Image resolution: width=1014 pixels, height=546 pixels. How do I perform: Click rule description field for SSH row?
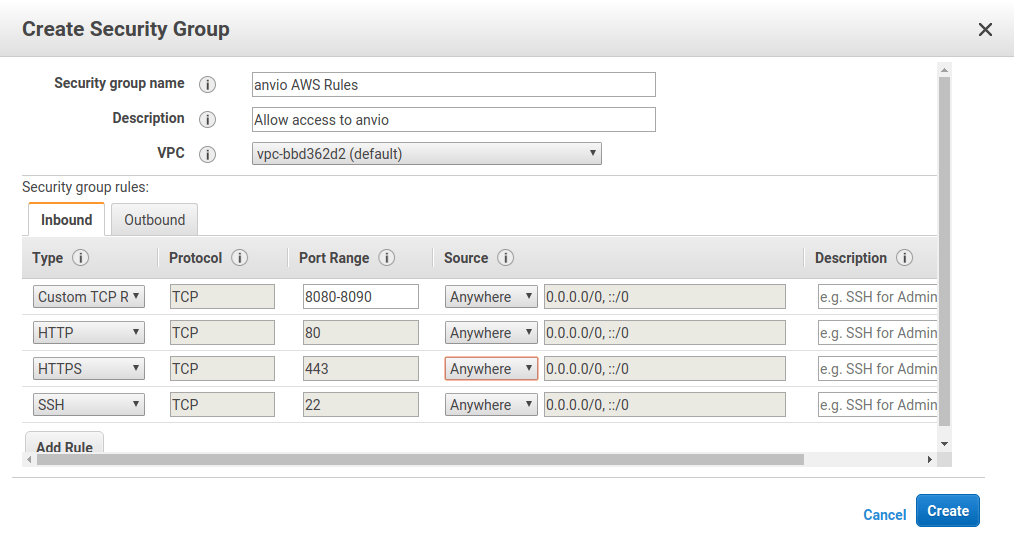pos(877,404)
